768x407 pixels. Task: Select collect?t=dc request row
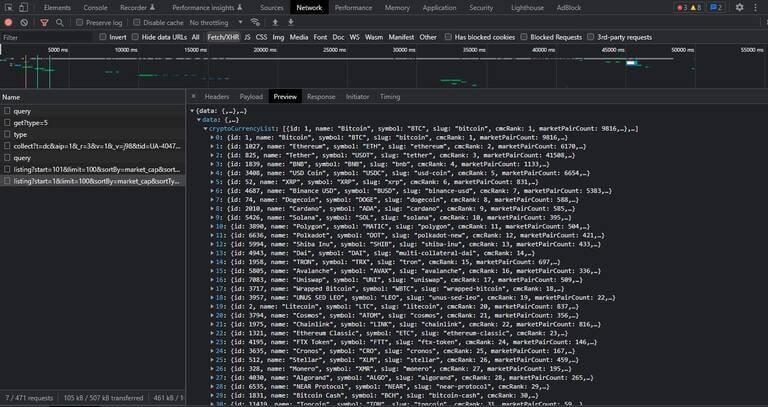coord(93,146)
